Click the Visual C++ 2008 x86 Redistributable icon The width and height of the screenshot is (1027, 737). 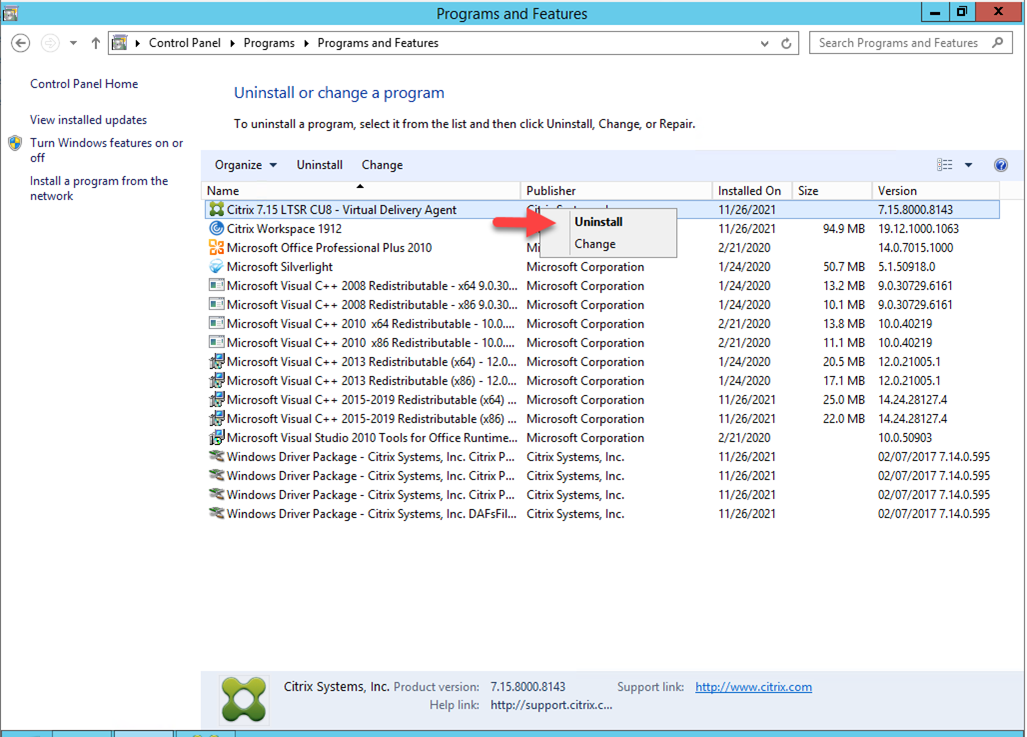[x=216, y=305]
